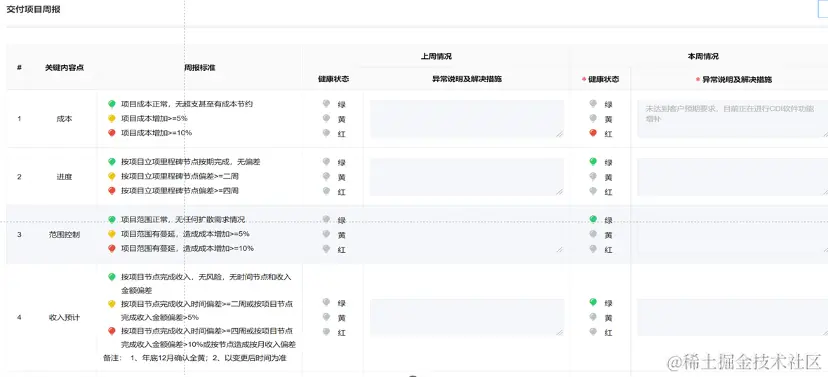The height and width of the screenshot is (378, 828).
Task: Click the 周报标准 column header
Action: [x=199, y=68]
